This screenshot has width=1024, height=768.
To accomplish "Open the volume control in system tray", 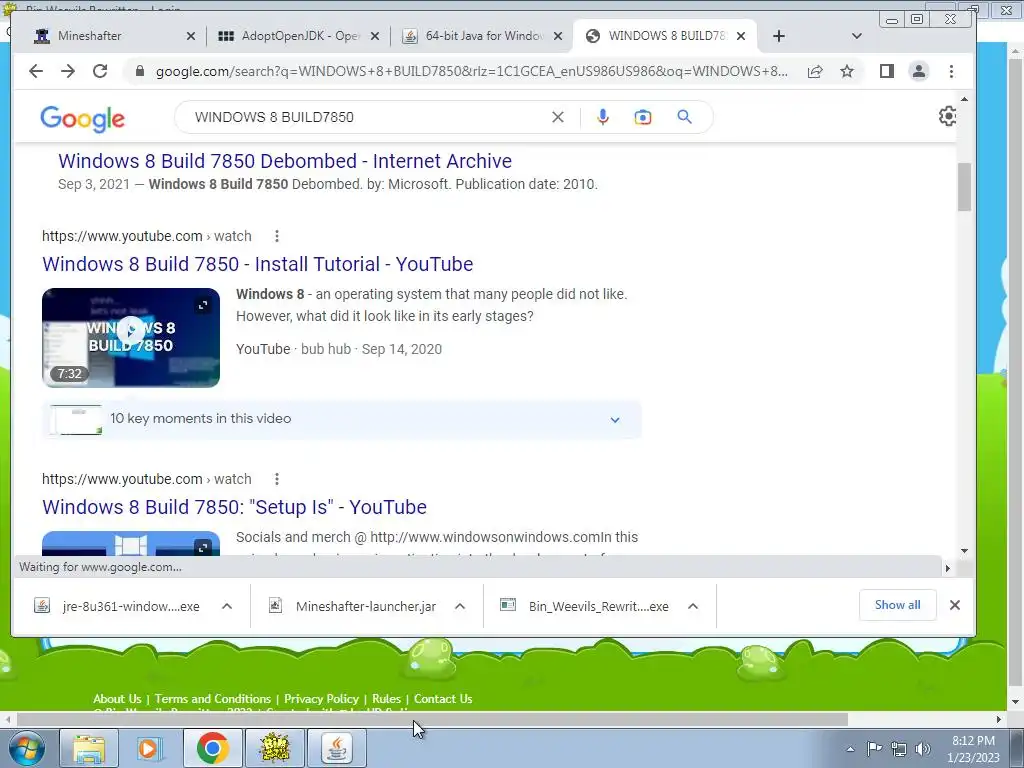I will point(923,749).
